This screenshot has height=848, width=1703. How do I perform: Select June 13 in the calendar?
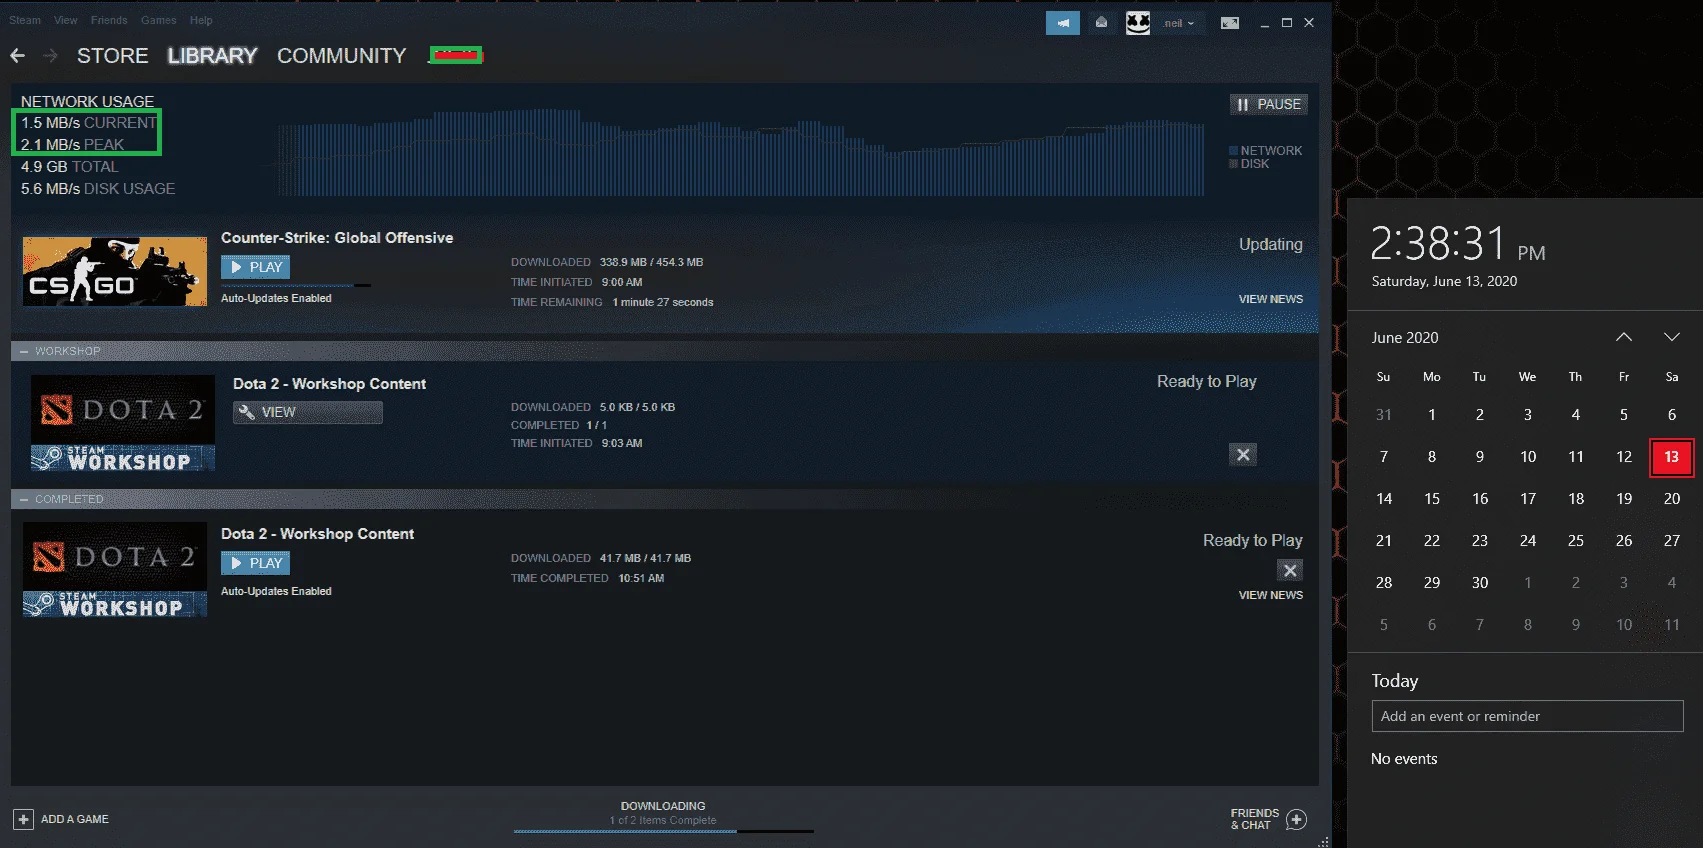click(x=1672, y=457)
